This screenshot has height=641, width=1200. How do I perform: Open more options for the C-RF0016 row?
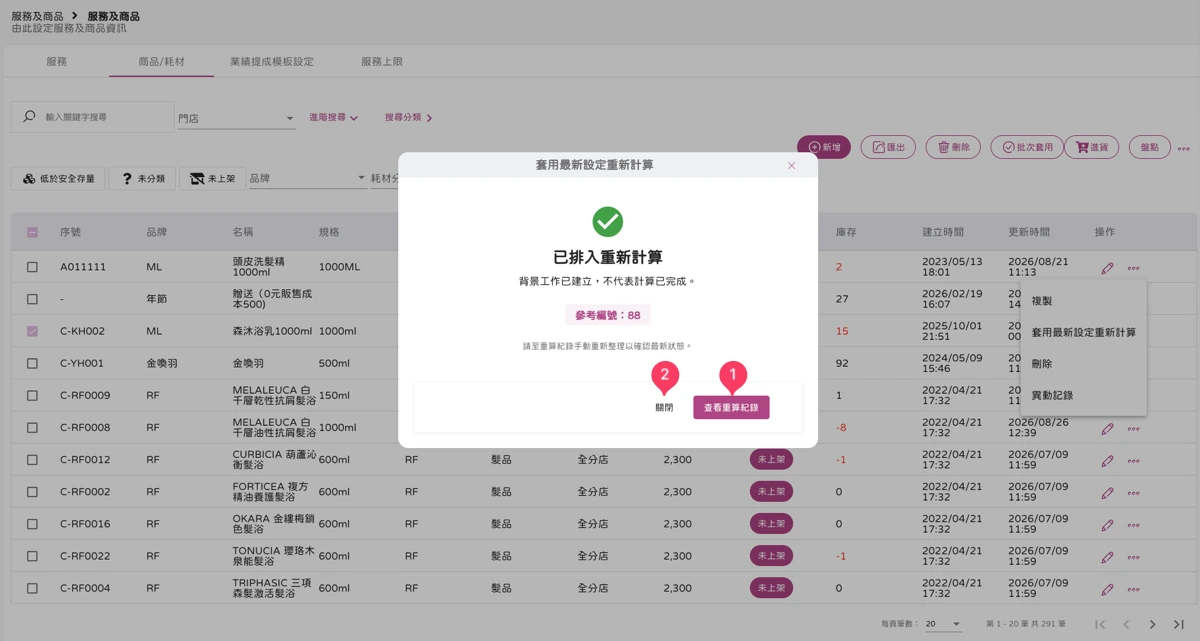(1133, 525)
